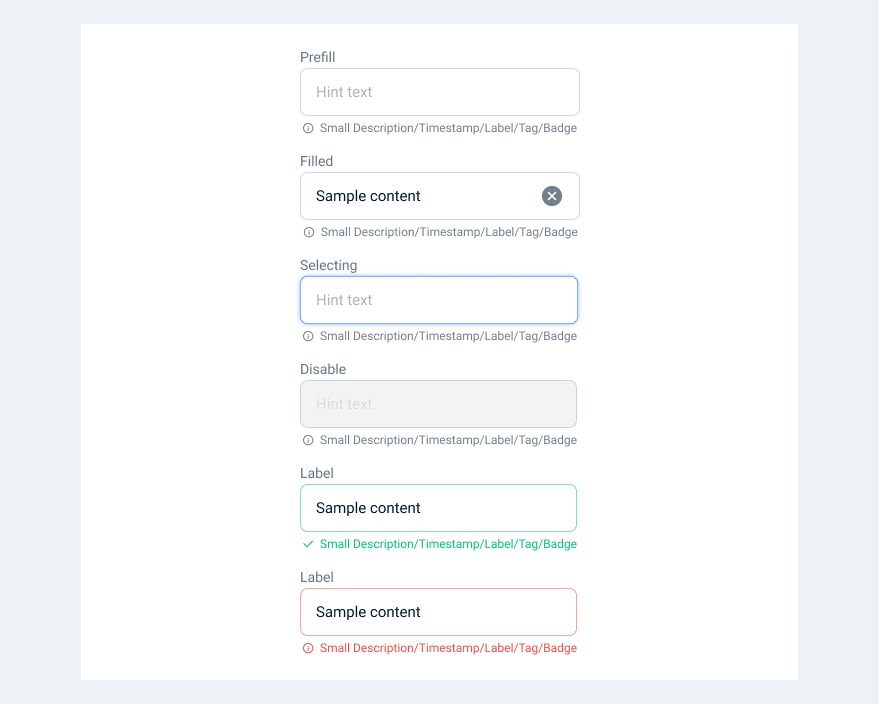Click the info icon beneath the Selecting field
Screen dimensions: 879x704
(x=308, y=336)
